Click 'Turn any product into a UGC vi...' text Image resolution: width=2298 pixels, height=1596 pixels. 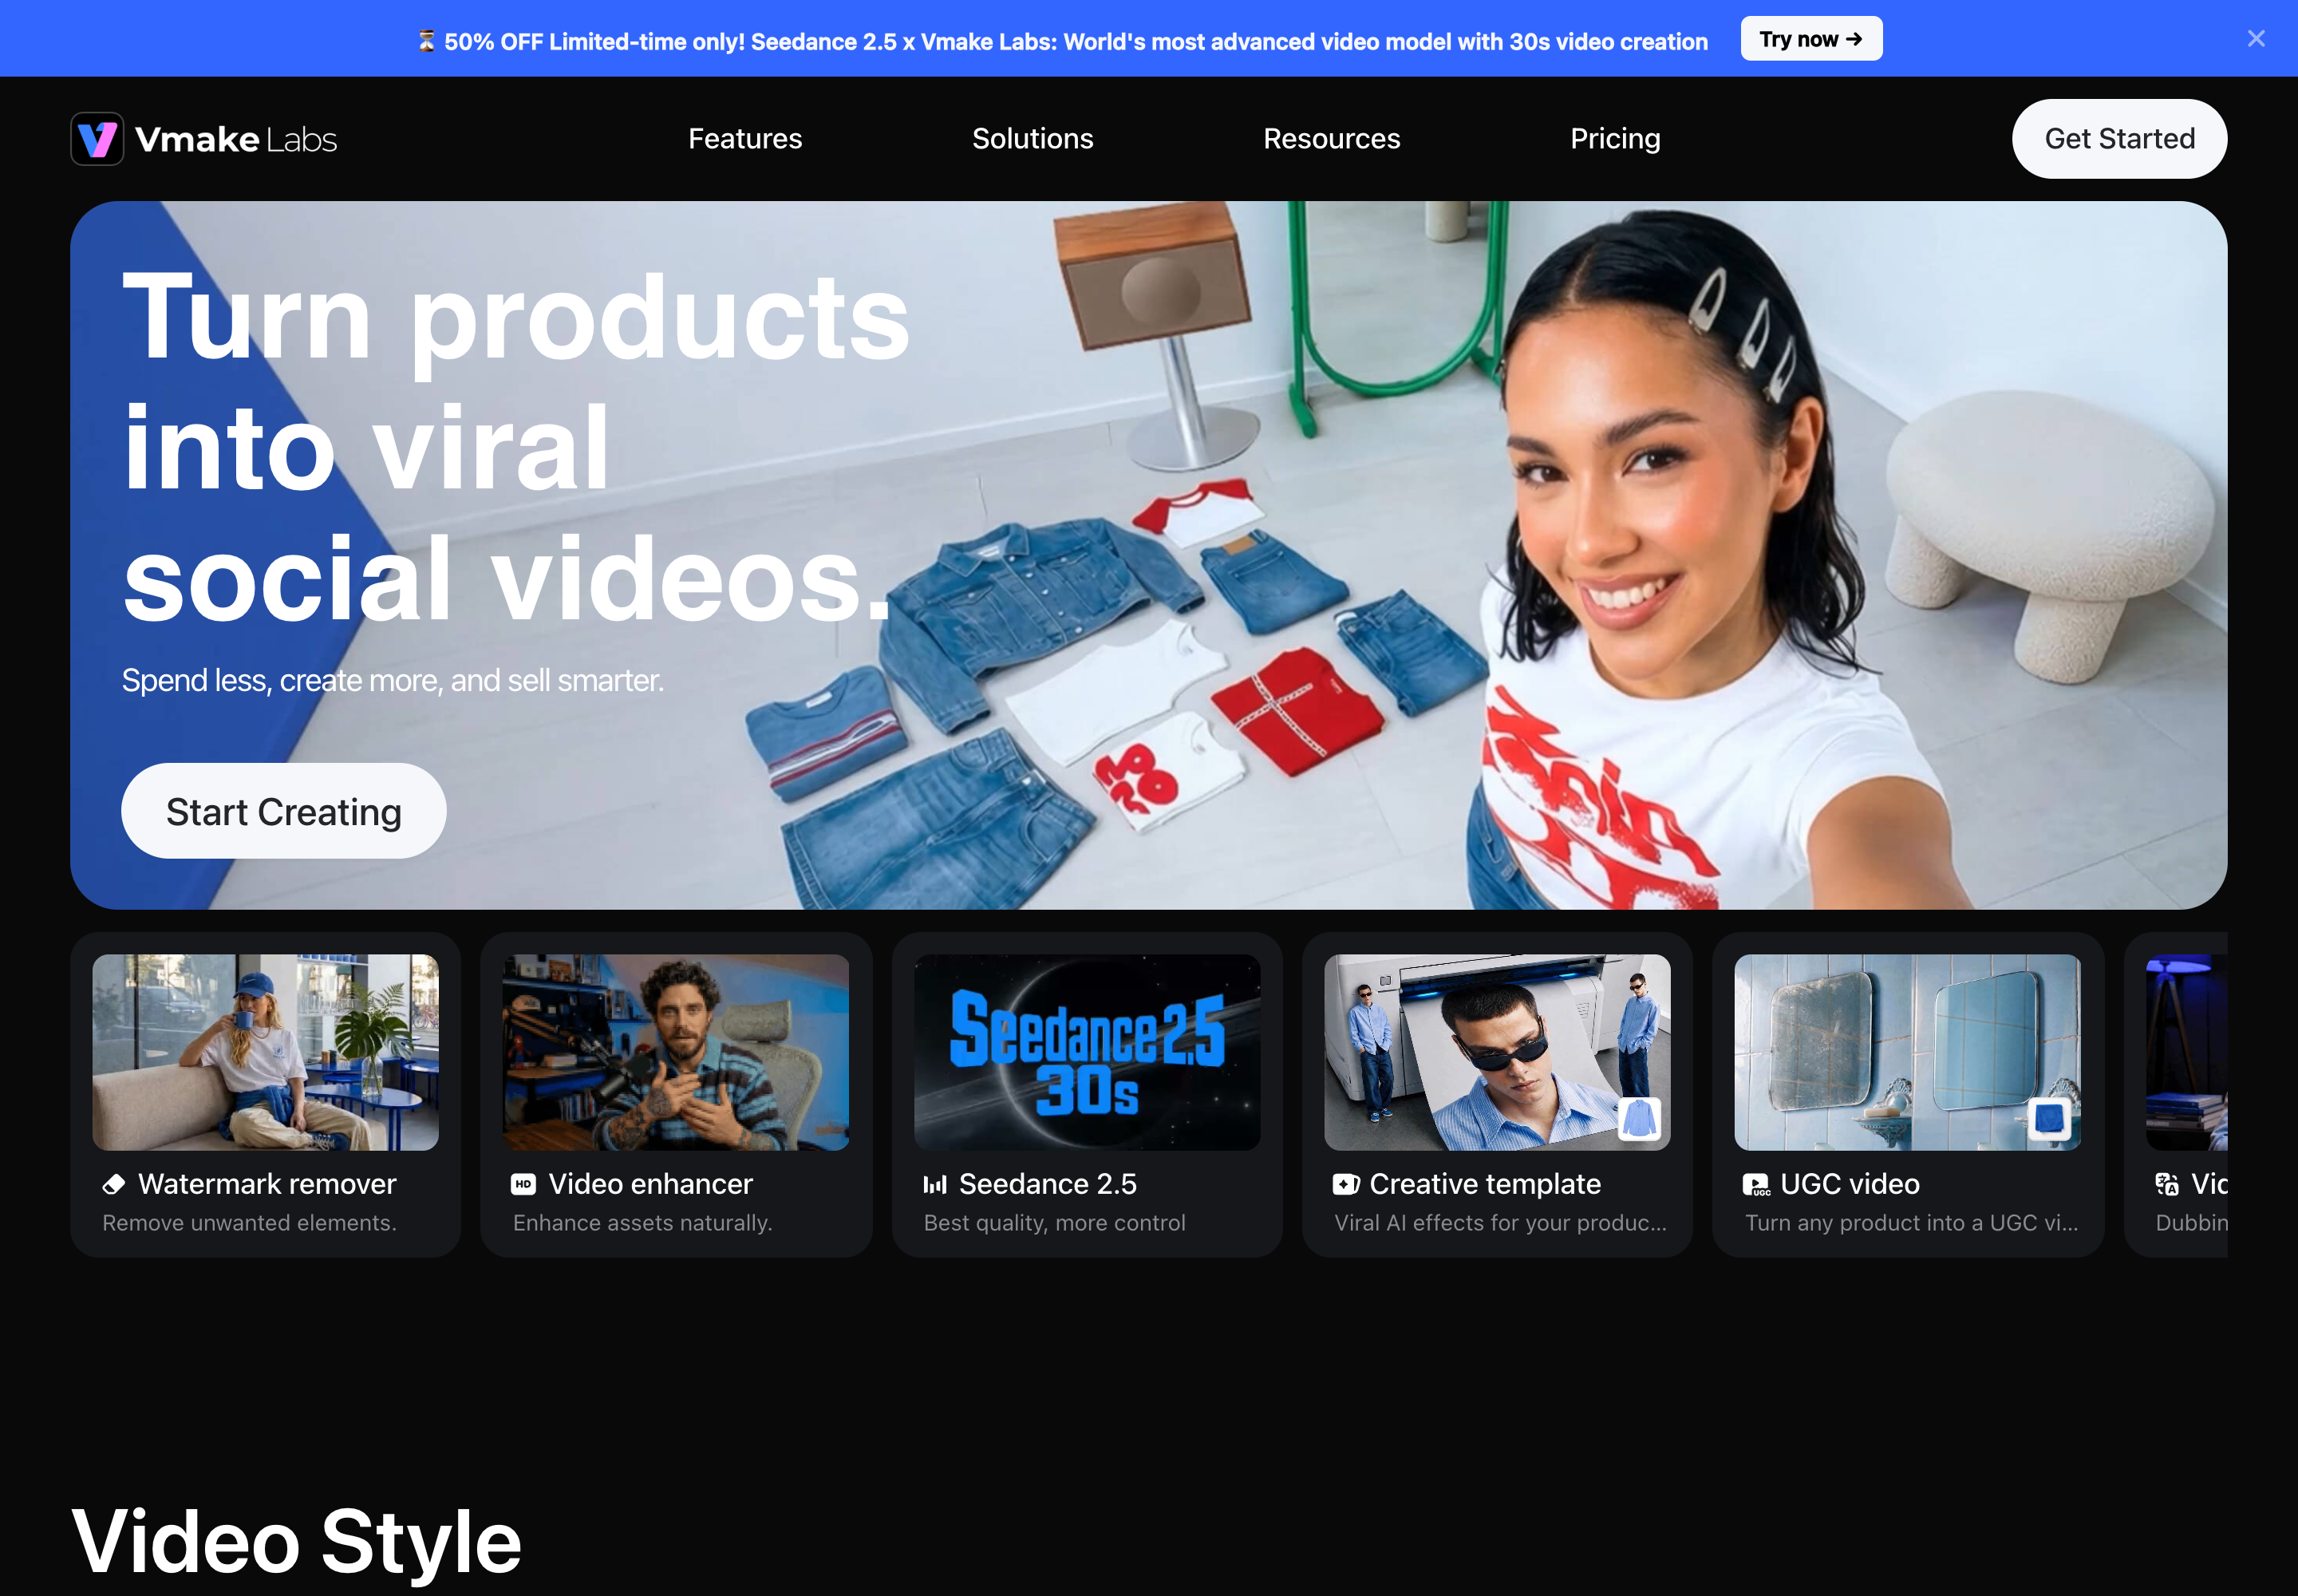pos(1911,1223)
